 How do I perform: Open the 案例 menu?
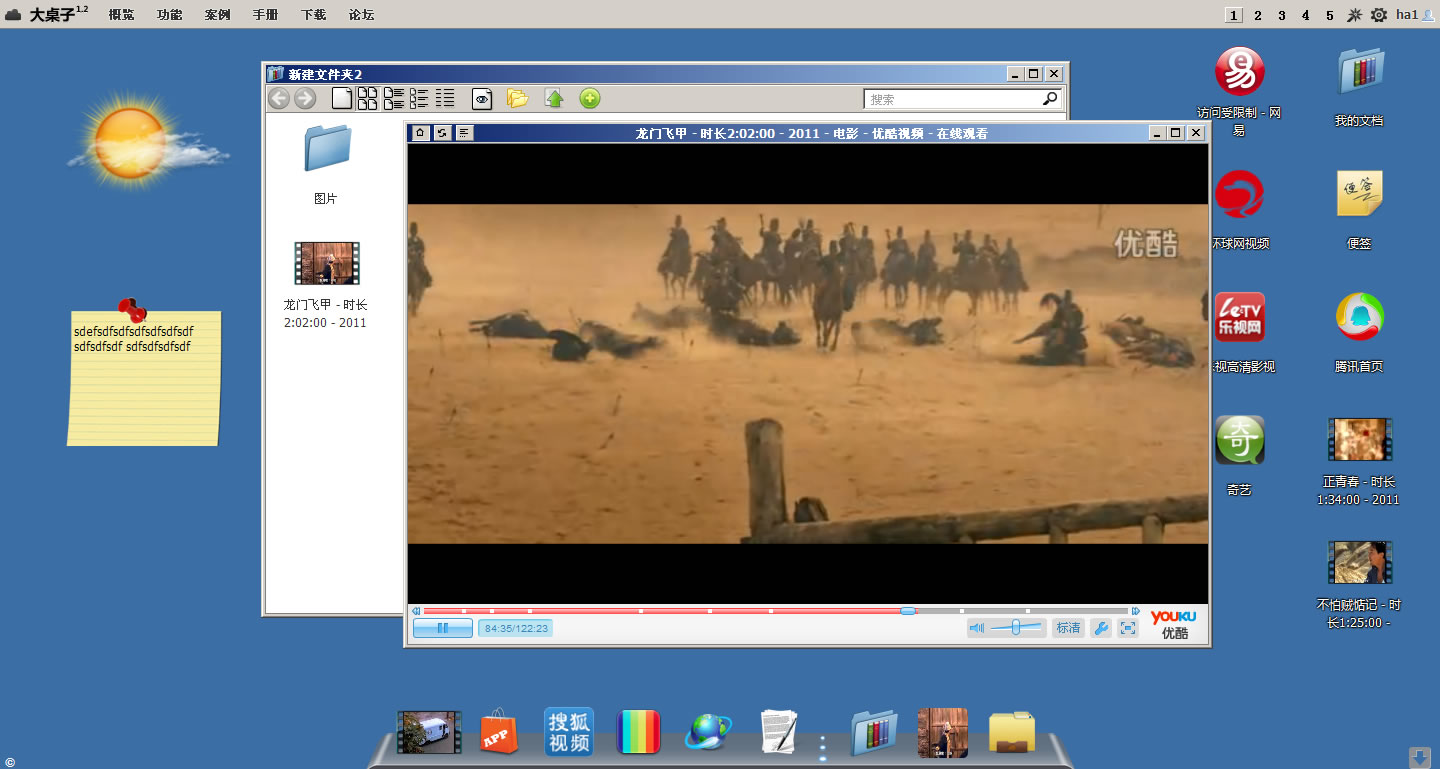[217, 15]
